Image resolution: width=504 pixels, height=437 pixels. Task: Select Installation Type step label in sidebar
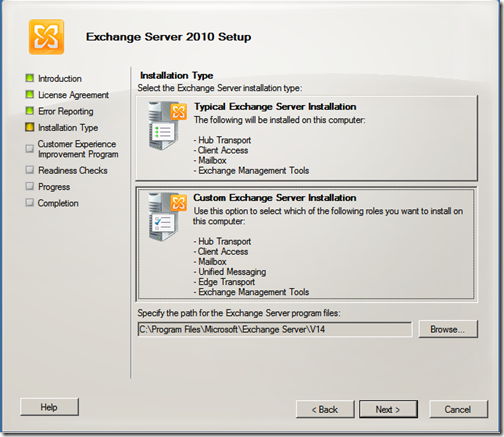(x=68, y=128)
